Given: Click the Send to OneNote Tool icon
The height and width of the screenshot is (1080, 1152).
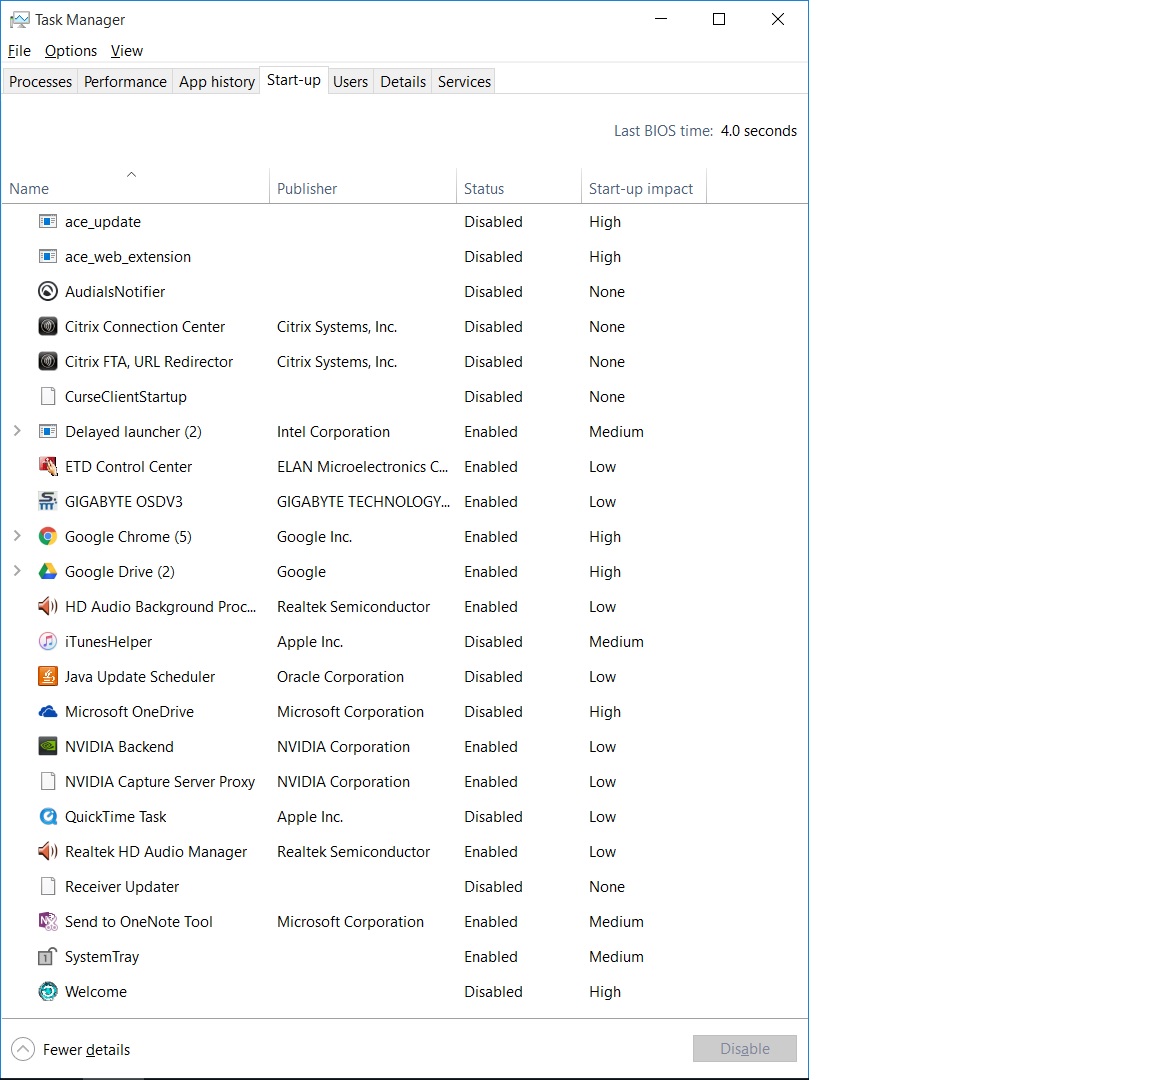Looking at the screenshot, I should [x=48, y=922].
